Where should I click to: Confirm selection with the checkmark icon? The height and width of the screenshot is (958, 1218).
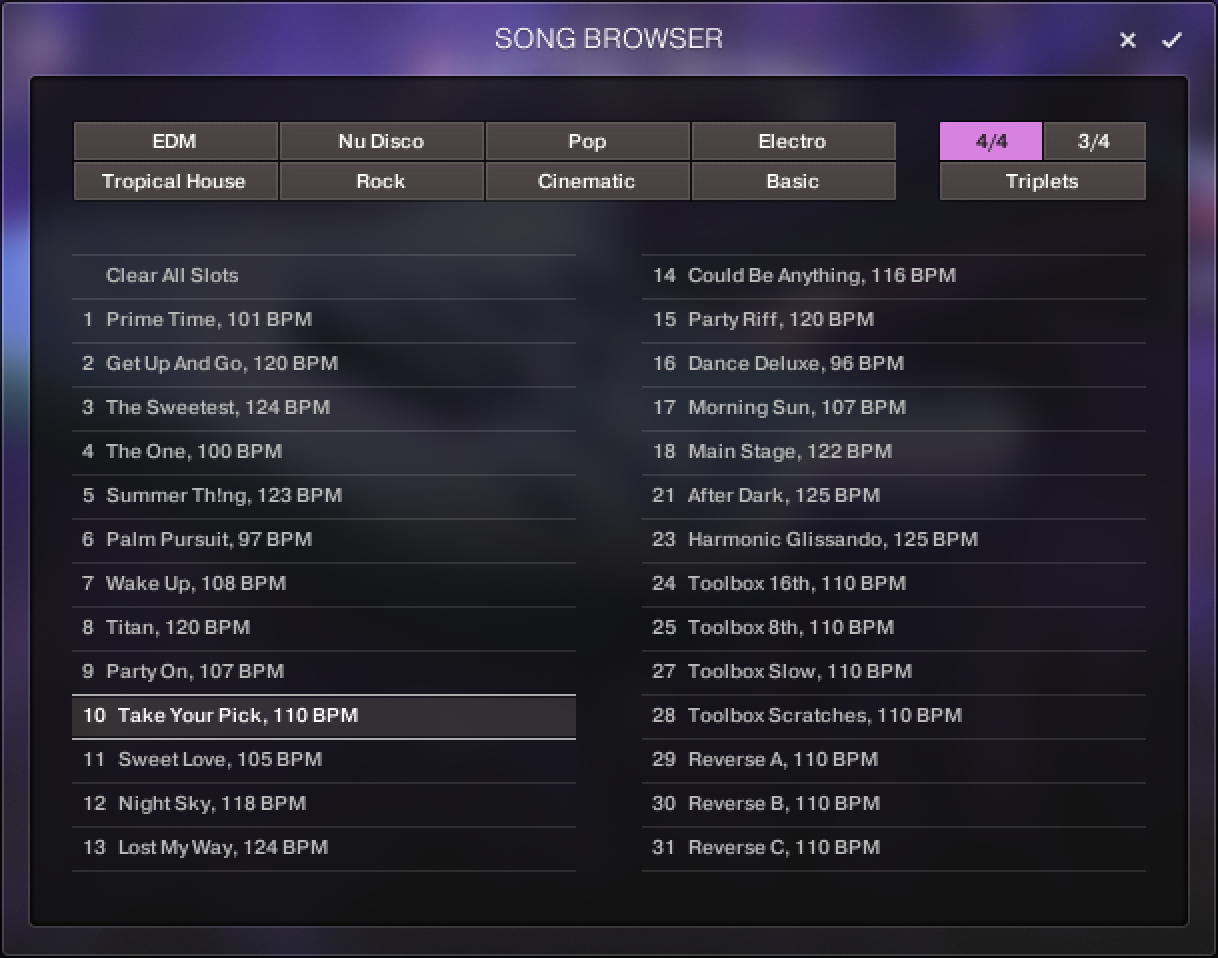pos(1173,40)
